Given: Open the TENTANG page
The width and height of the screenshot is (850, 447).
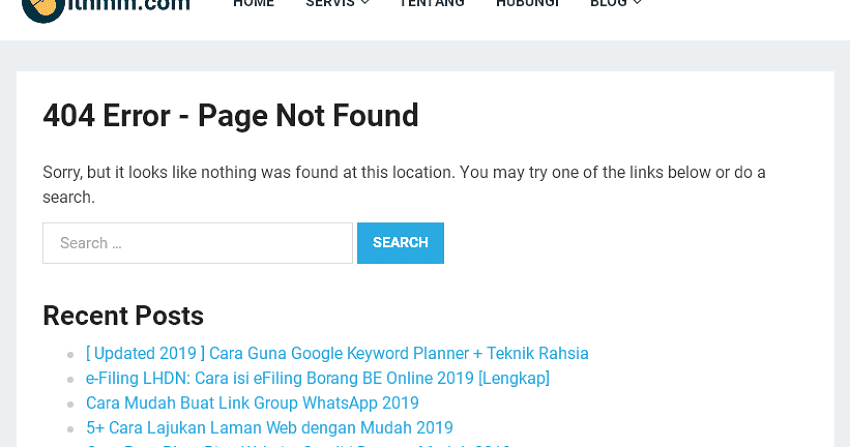Looking at the screenshot, I should coord(432,4).
